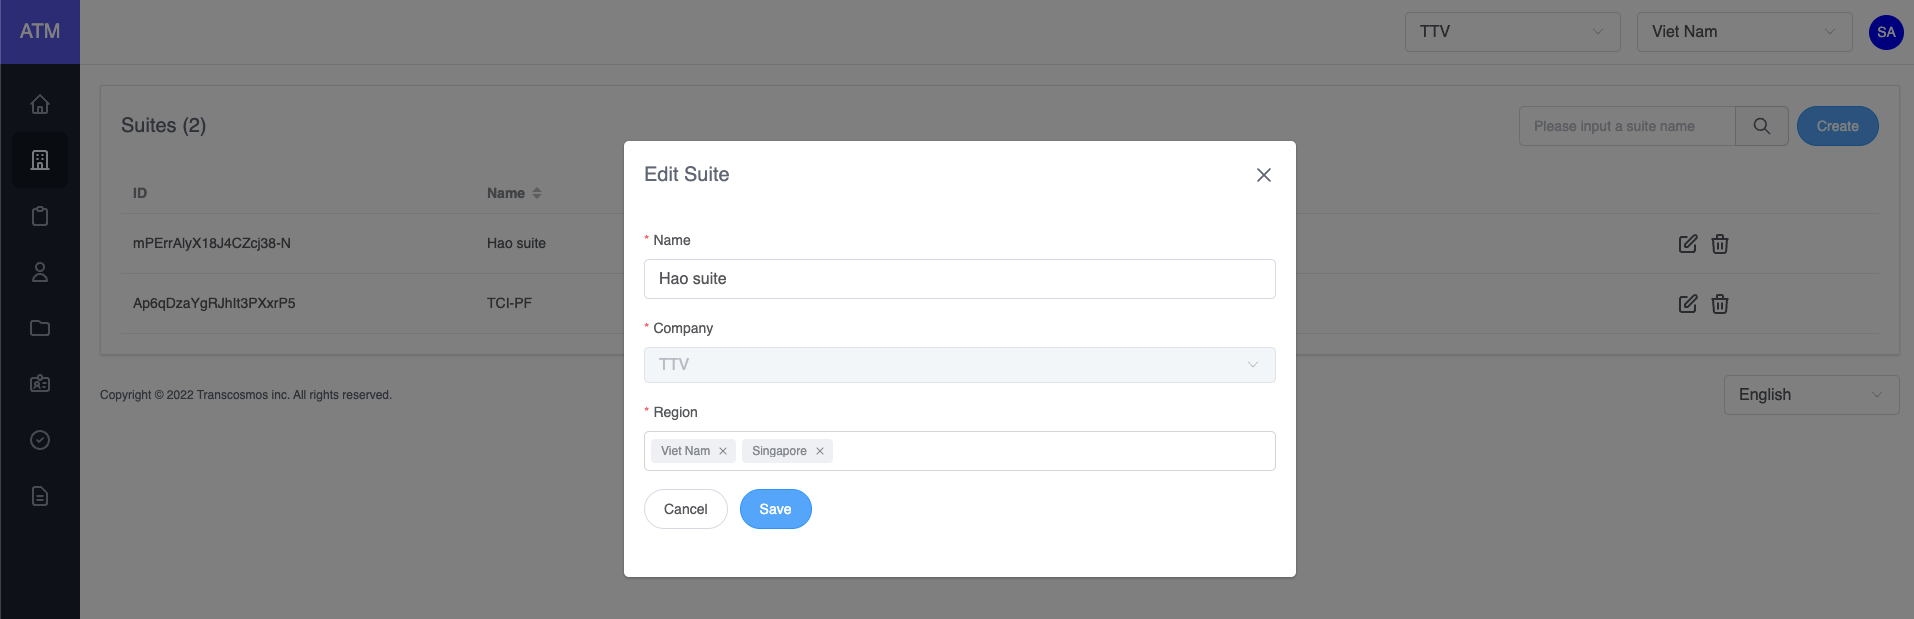1914x619 pixels.
Task: Open the ID card sidebar icon
Action: point(40,384)
